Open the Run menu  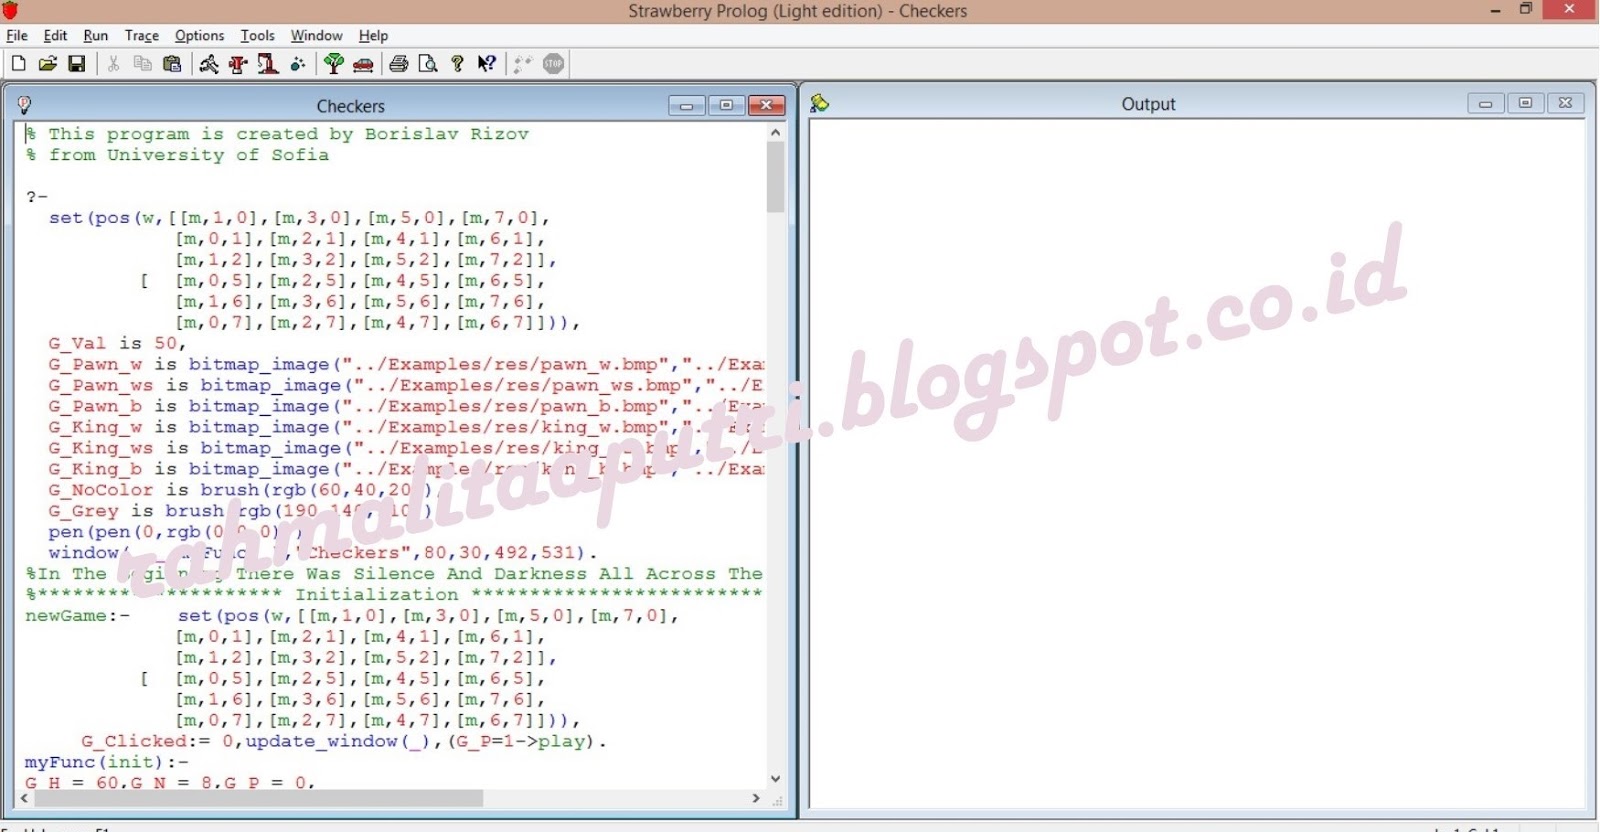(x=96, y=36)
